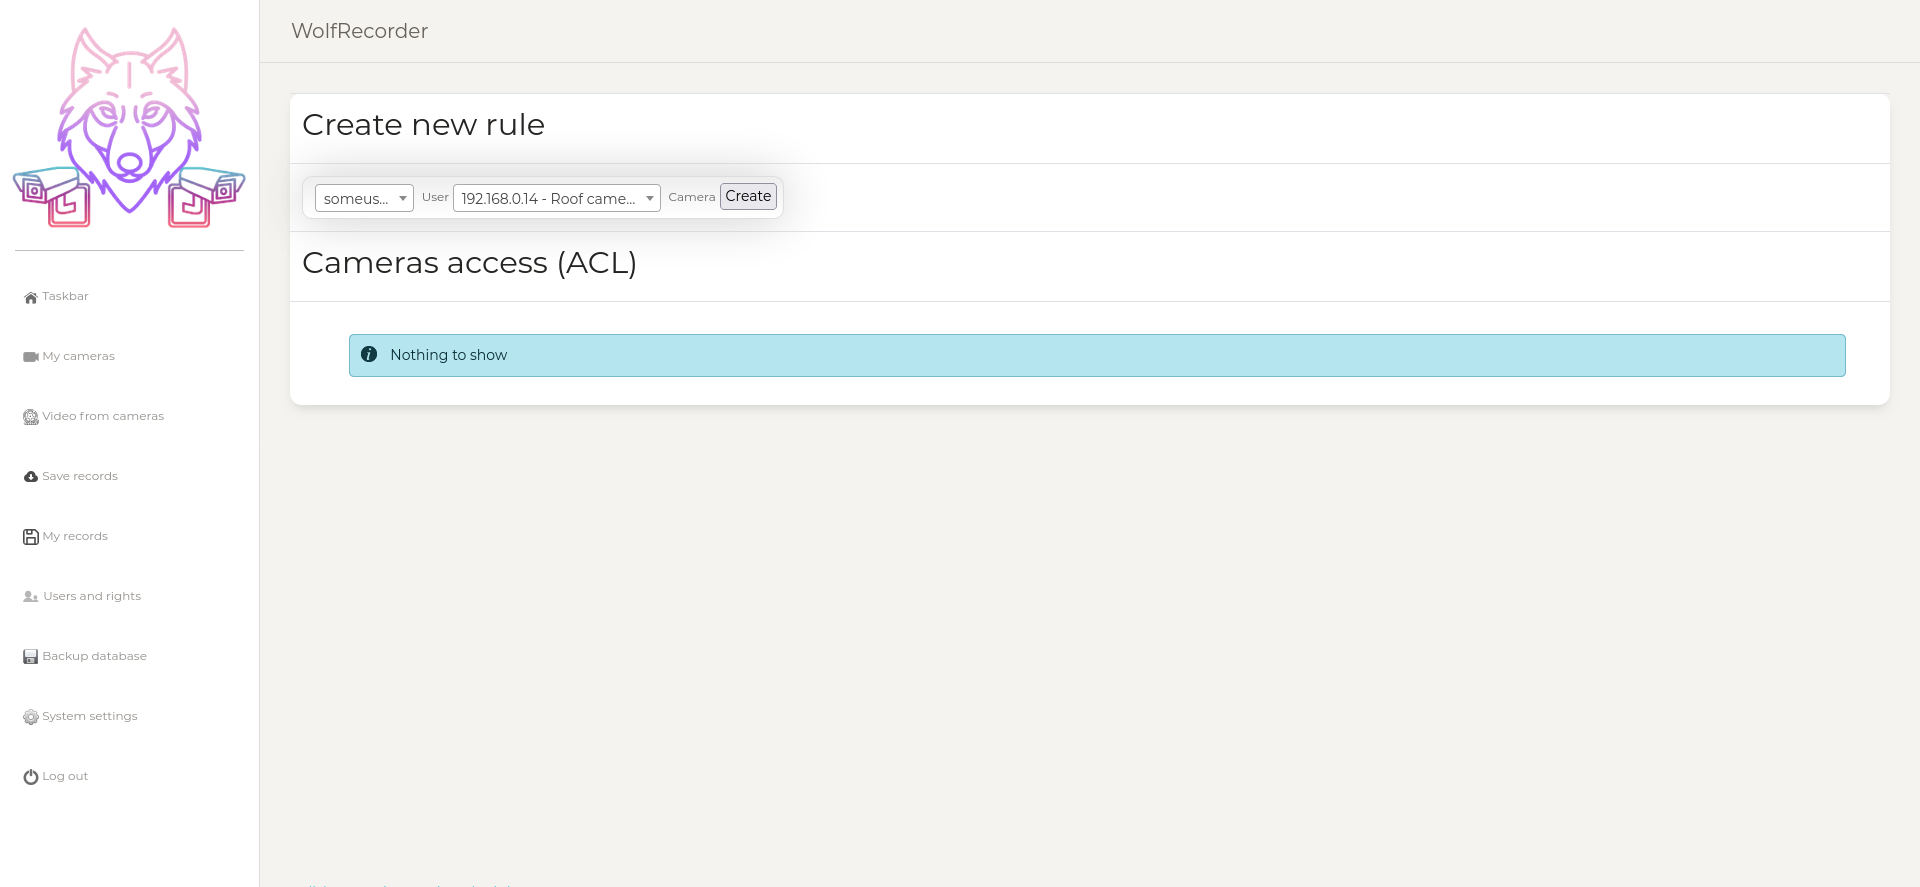Navigate to Users and rights
This screenshot has width=1920, height=887.
pos(92,596)
